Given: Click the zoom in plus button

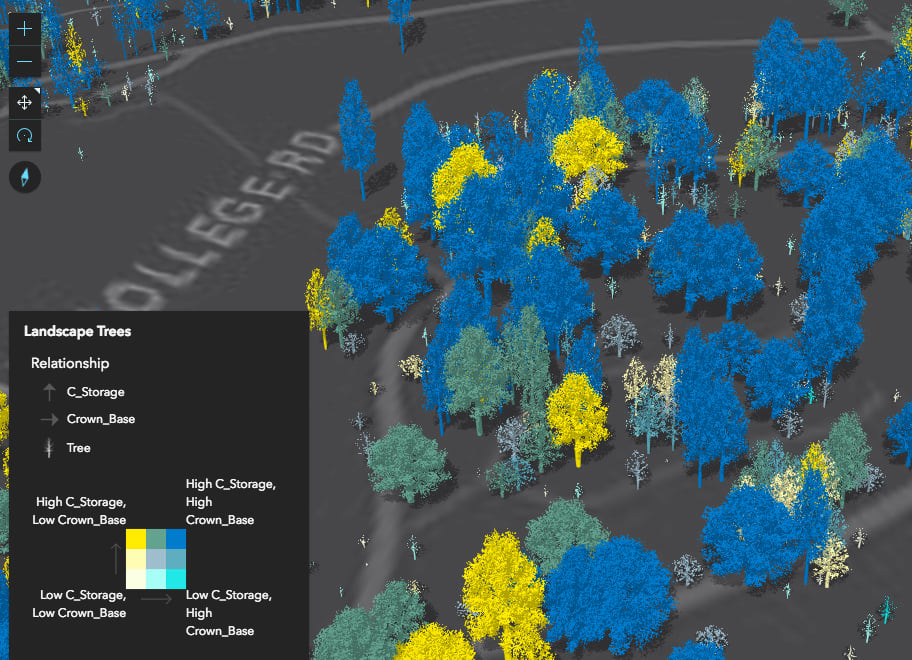Looking at the screenshot, I should (x=24, y=28).
